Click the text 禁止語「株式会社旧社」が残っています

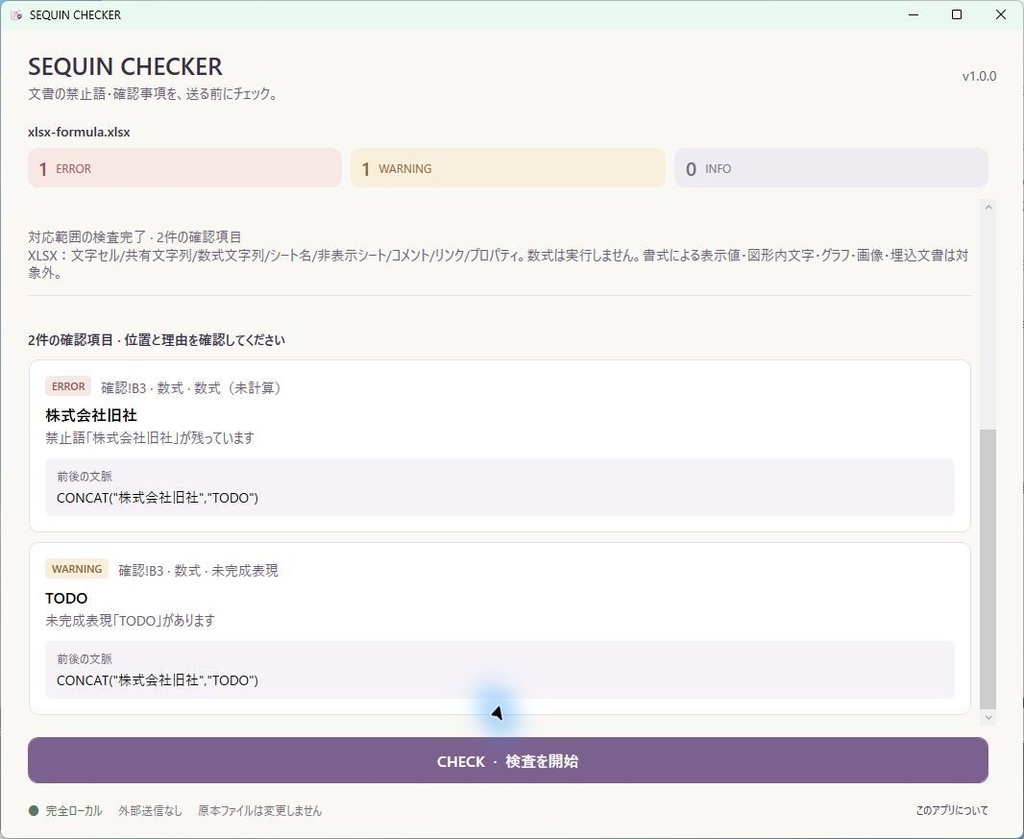150,438
